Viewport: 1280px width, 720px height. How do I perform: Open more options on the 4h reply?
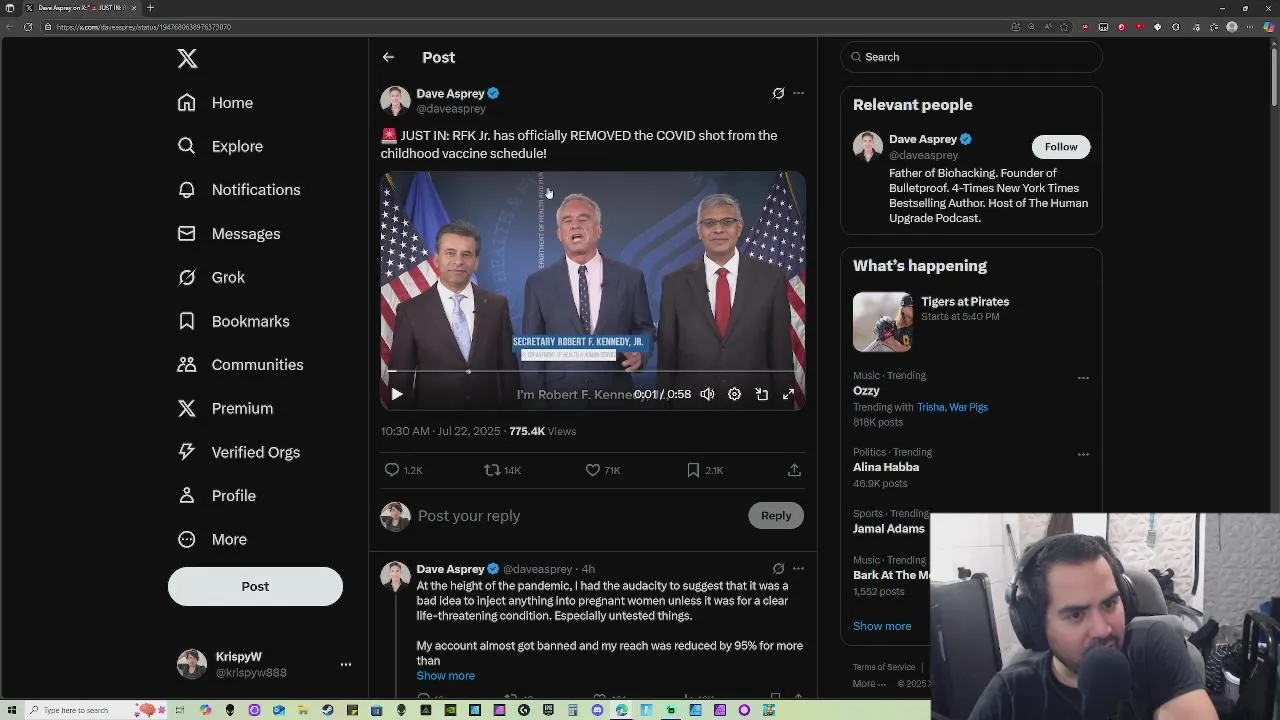(798, 569)
